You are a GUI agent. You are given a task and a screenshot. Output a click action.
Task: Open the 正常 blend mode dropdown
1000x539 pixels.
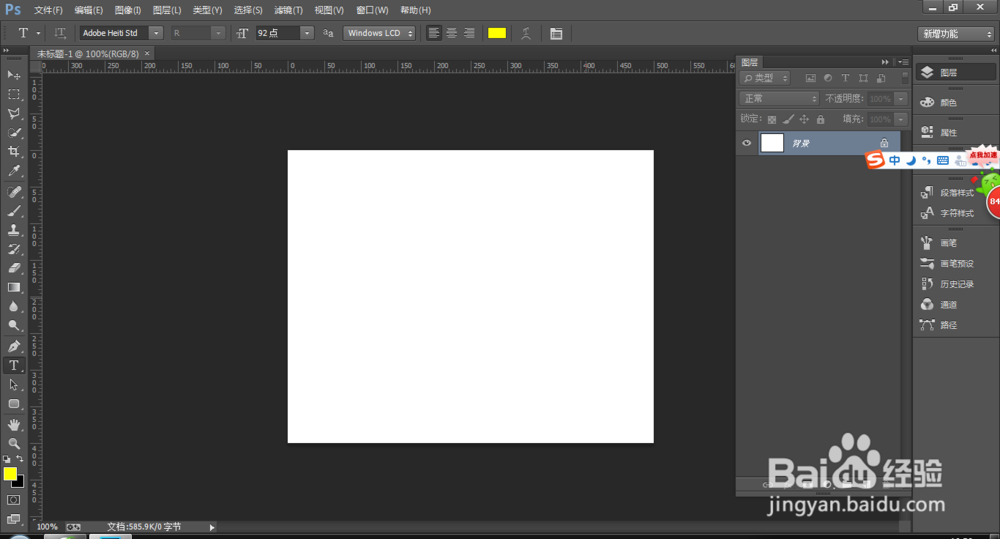point(779,98)
